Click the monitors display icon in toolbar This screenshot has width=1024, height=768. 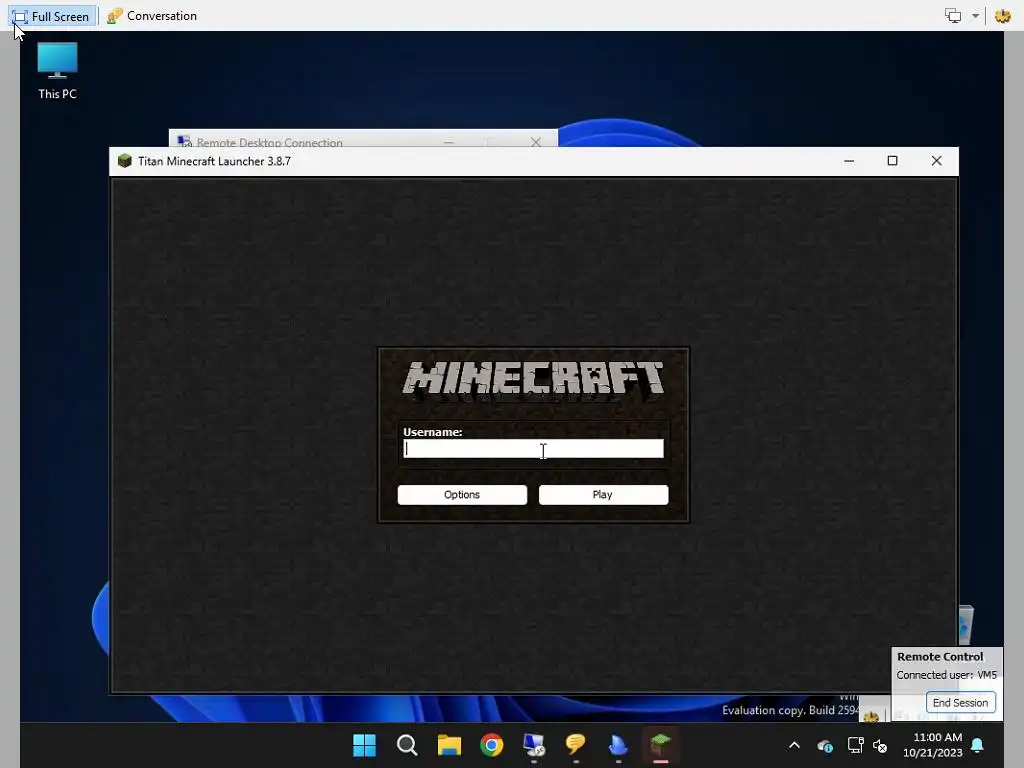953,16
